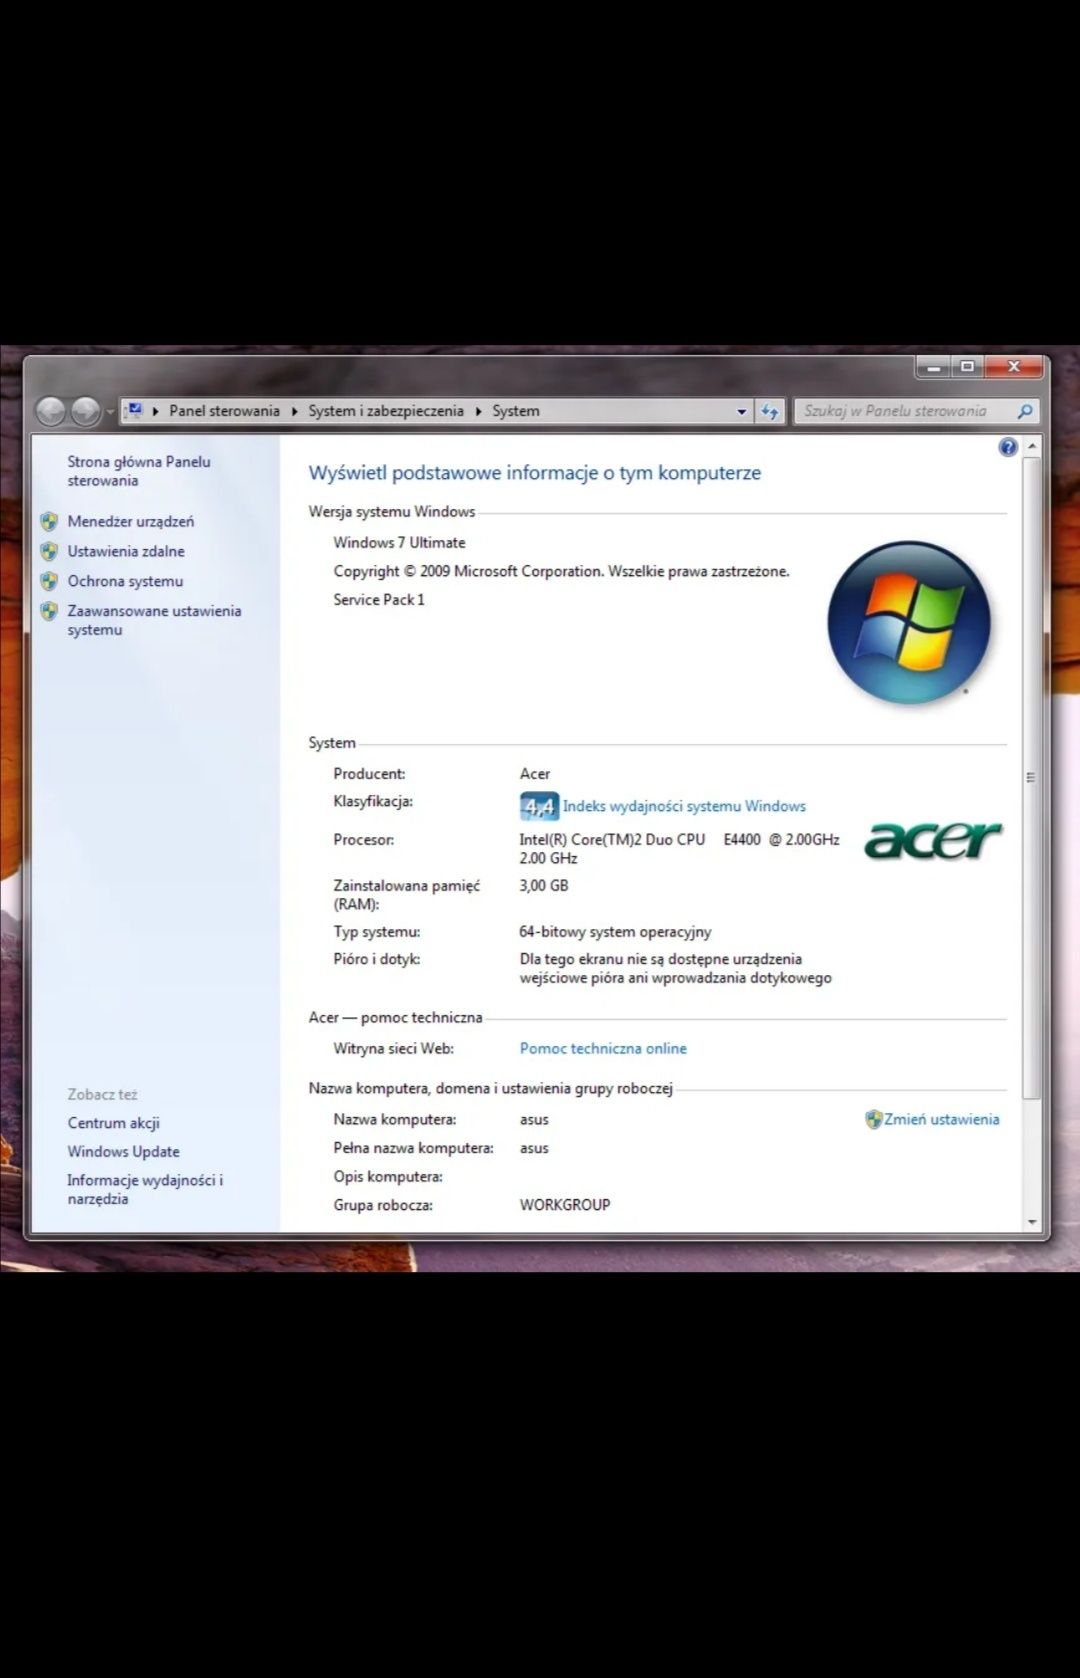
Task: Click the magnifier search icon
Action: (x=1024, y=411)
